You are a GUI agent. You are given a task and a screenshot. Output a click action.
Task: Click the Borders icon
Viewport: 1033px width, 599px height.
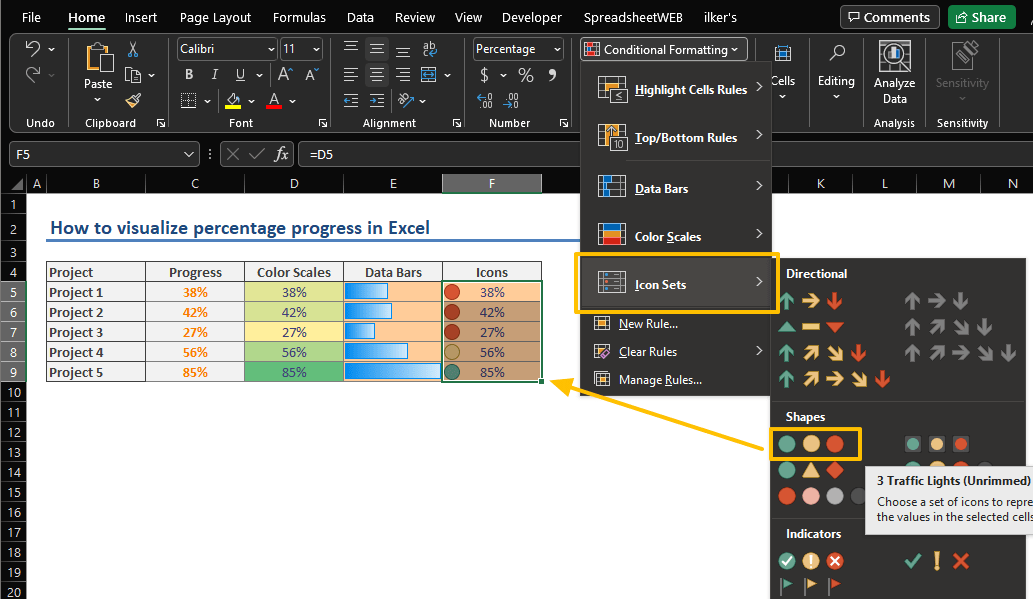point(188,101)
